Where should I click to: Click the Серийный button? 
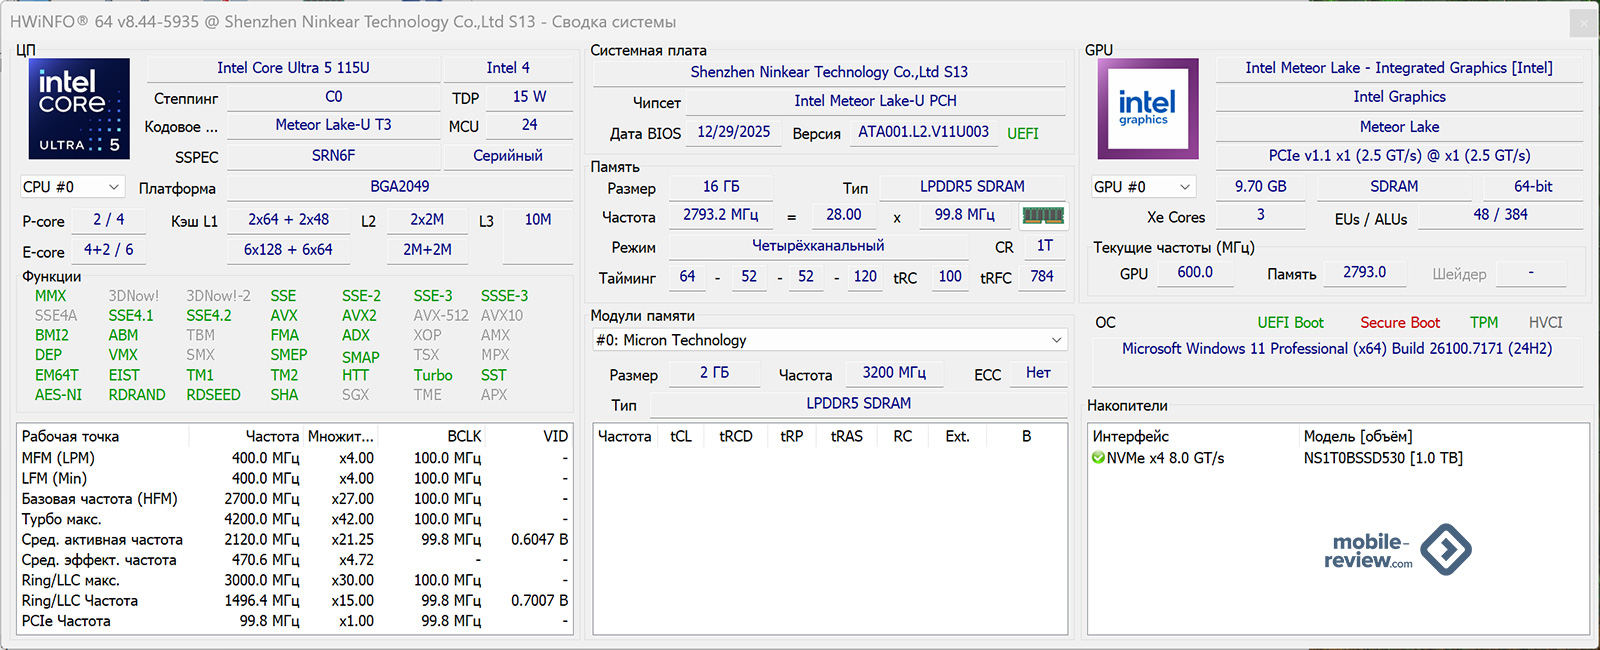tap(508, 156)
